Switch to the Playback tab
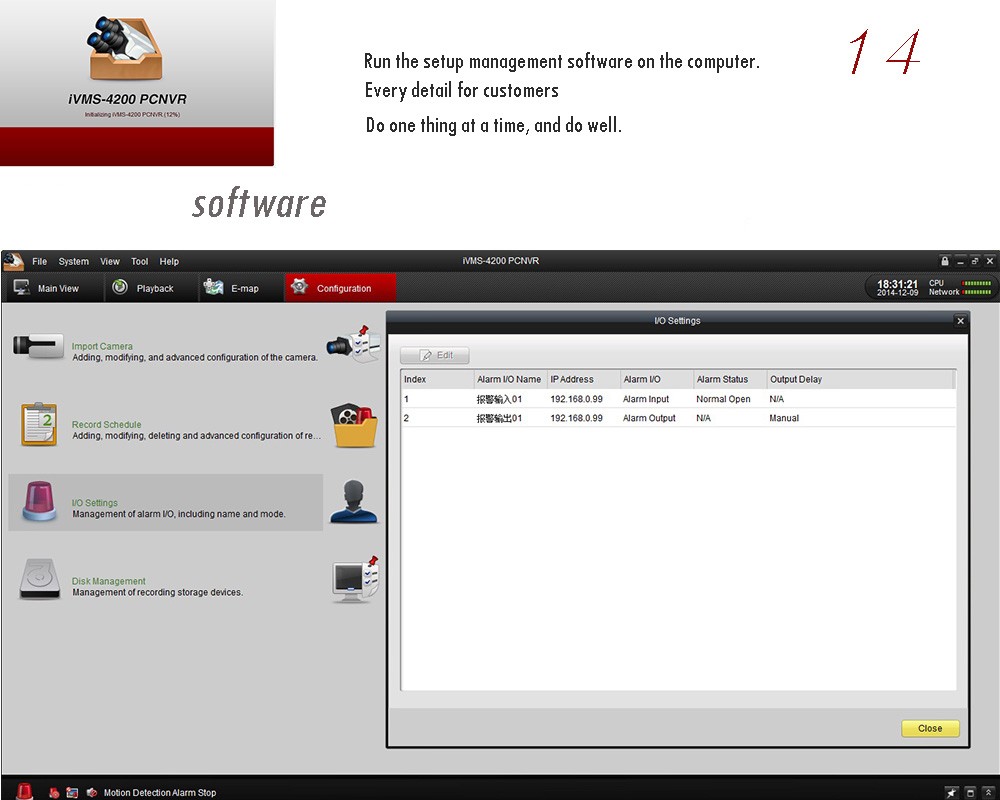The width and height of the screenshot is (1000, 800). point(143,288)
